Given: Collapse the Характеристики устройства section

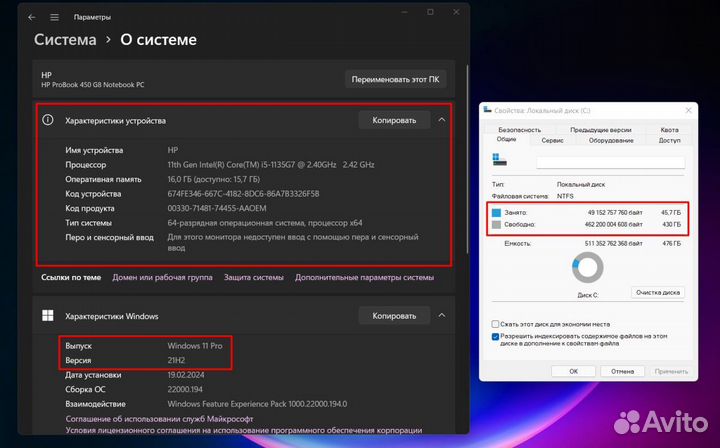Looking at the screenshot, I should (x=441, y=120).
